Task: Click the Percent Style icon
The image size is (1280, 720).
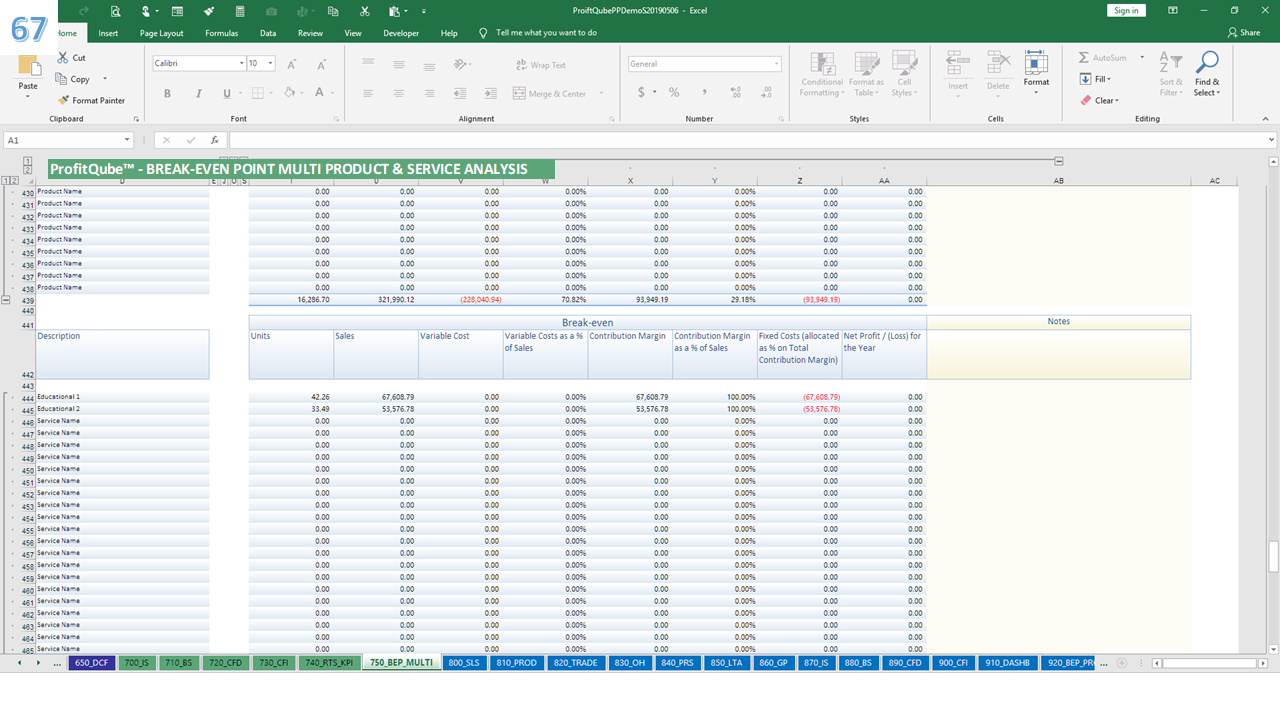Action: (674, 92)
